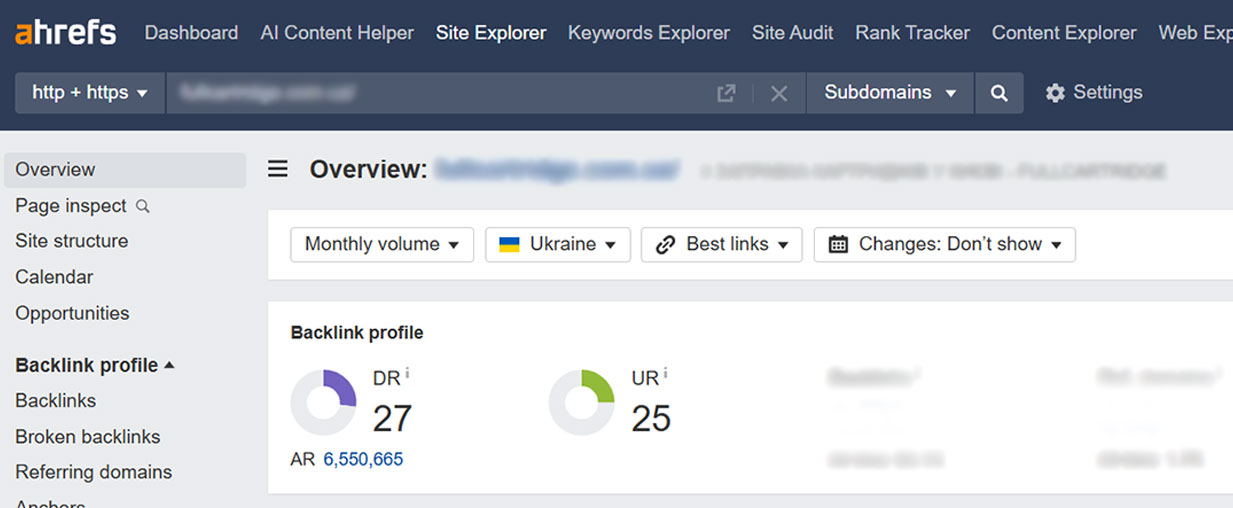Open the Best links filter dropdown
The width and height of the screenshot is (1233, 508).
pyautogui.click(x=721, y=244)
